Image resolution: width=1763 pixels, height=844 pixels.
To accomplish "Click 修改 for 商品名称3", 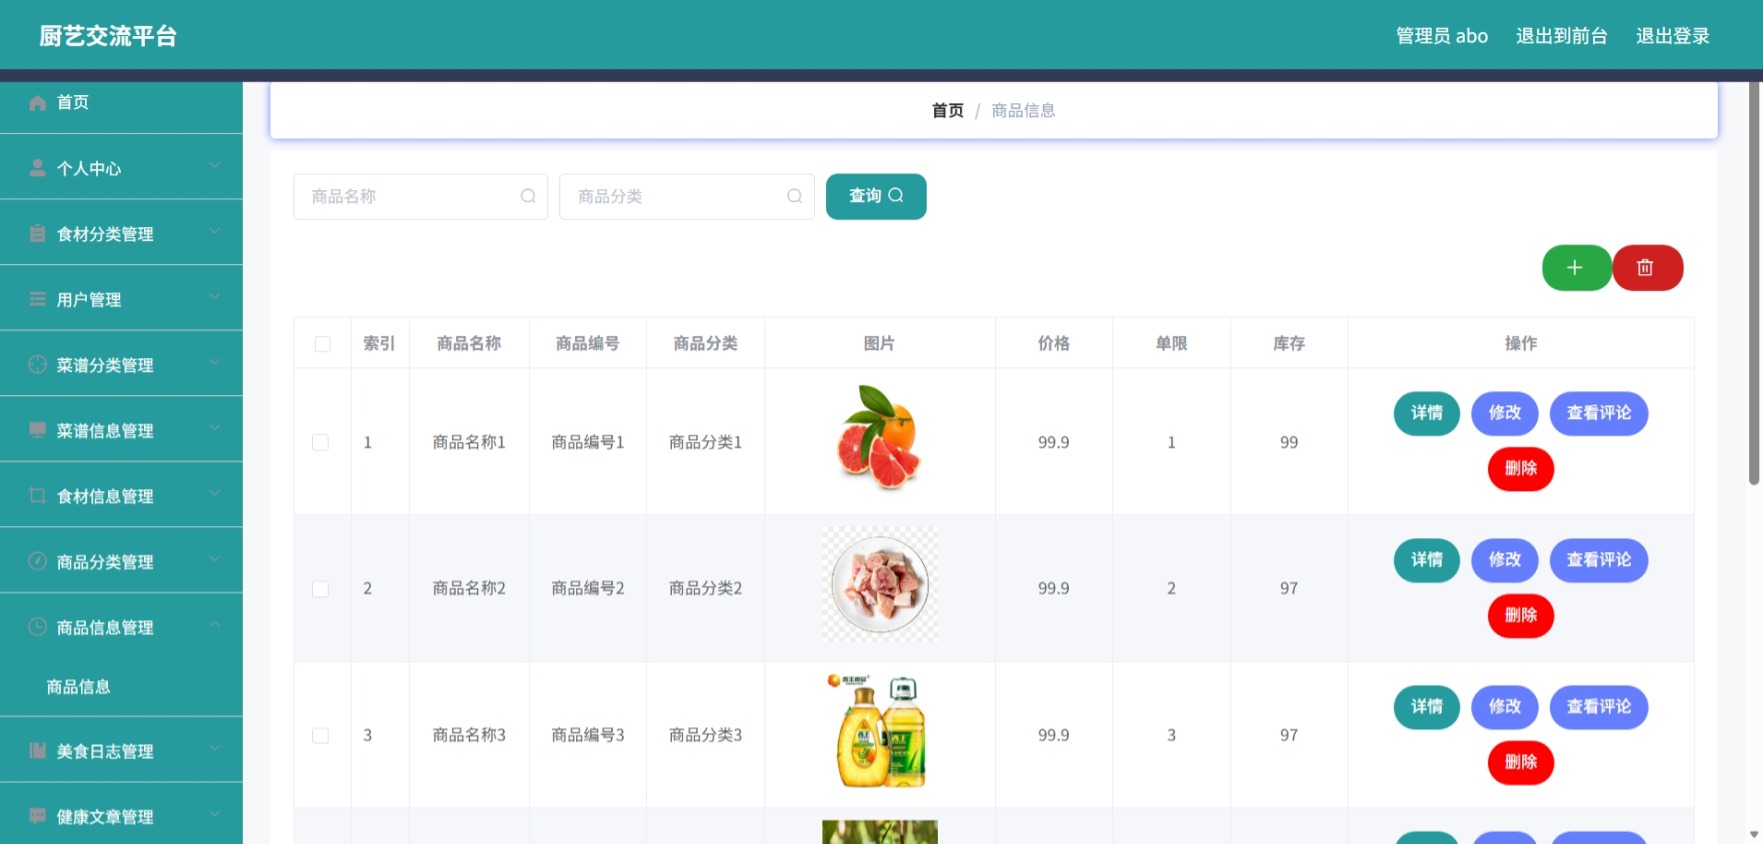I will click(x=1505, y=707).
